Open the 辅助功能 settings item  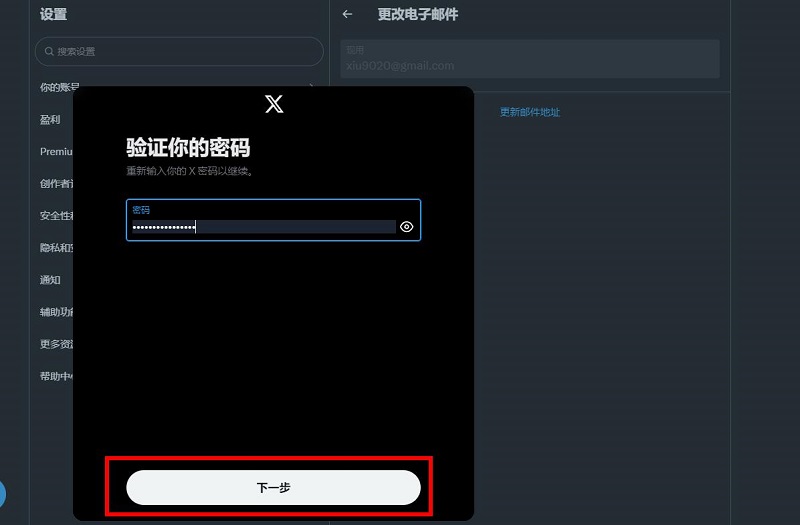tap(56, 312)
